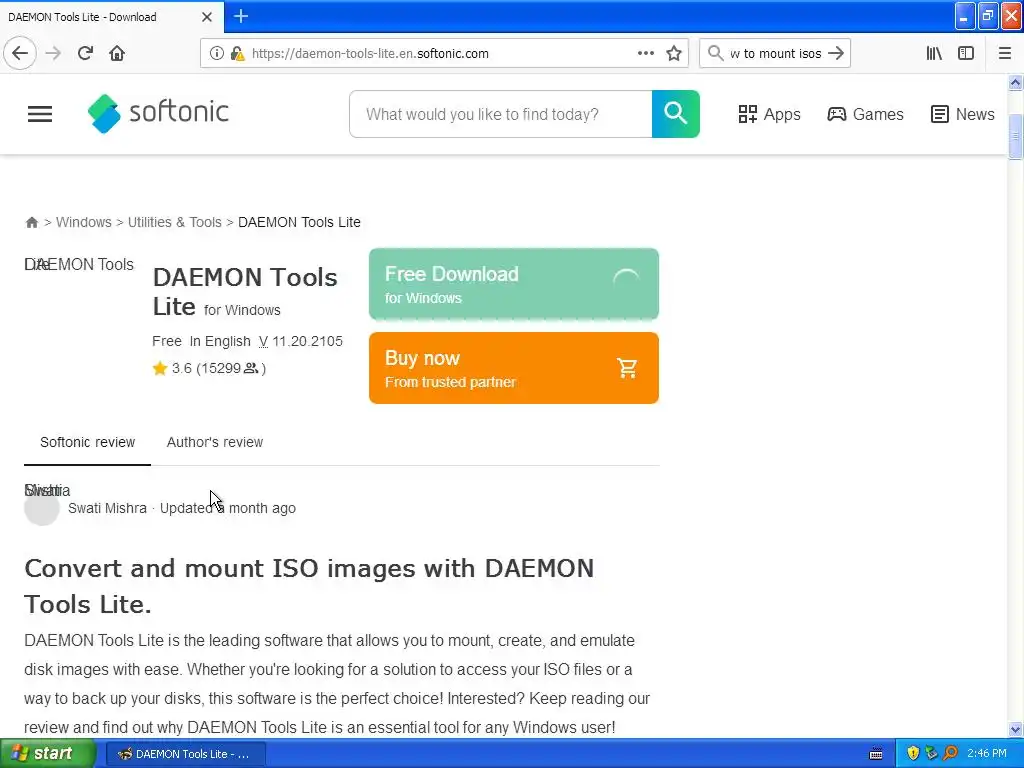
Task: Click the tray keyboard icon
Action: [x=876, y=754]
